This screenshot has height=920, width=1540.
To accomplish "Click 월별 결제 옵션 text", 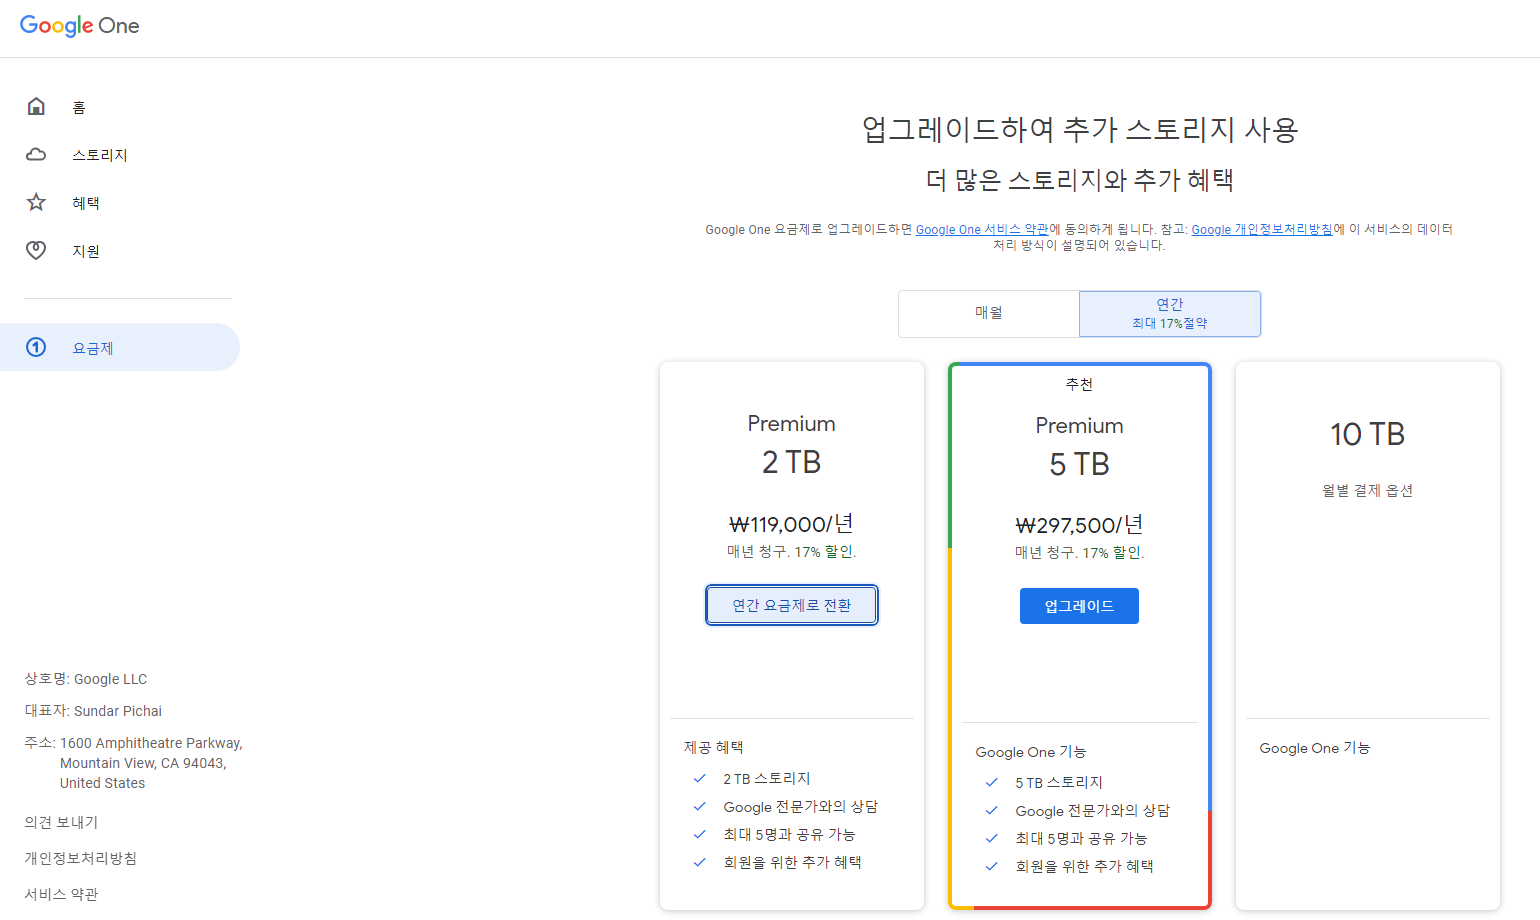I will pyautogui.click(x=1368, y=490).
